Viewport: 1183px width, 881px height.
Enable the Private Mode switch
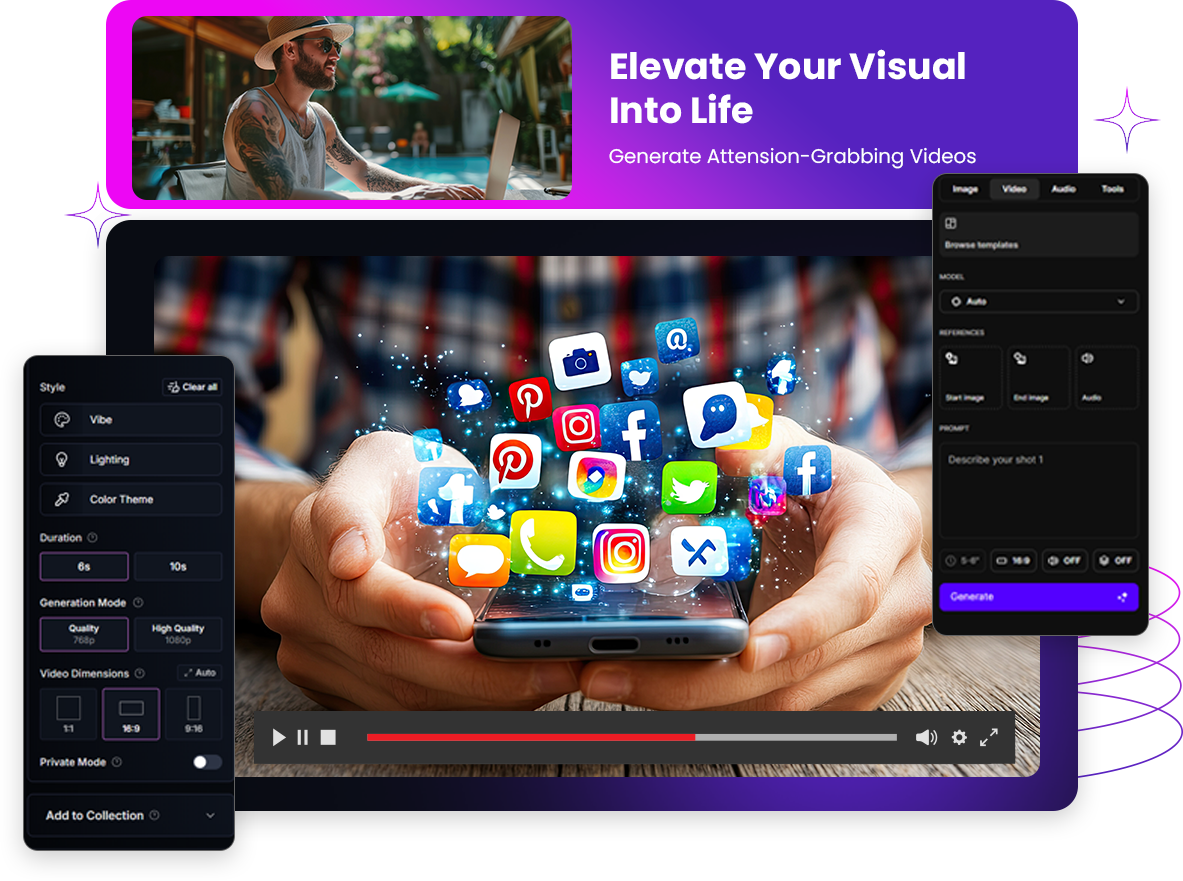click(207, 762)
